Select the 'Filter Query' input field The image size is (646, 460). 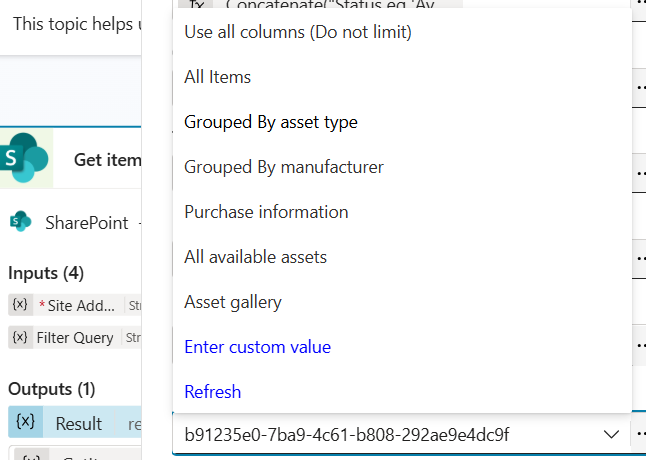tap(75, 338)
